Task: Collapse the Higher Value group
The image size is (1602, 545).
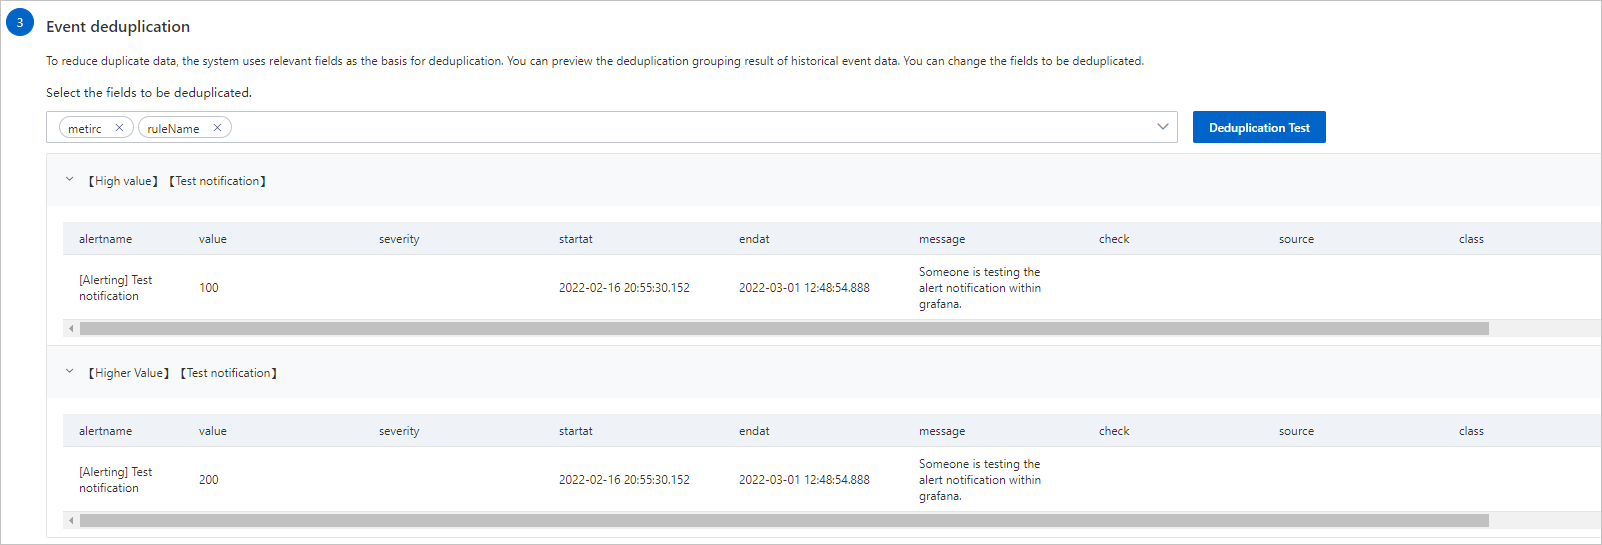Action: (70, 372)
